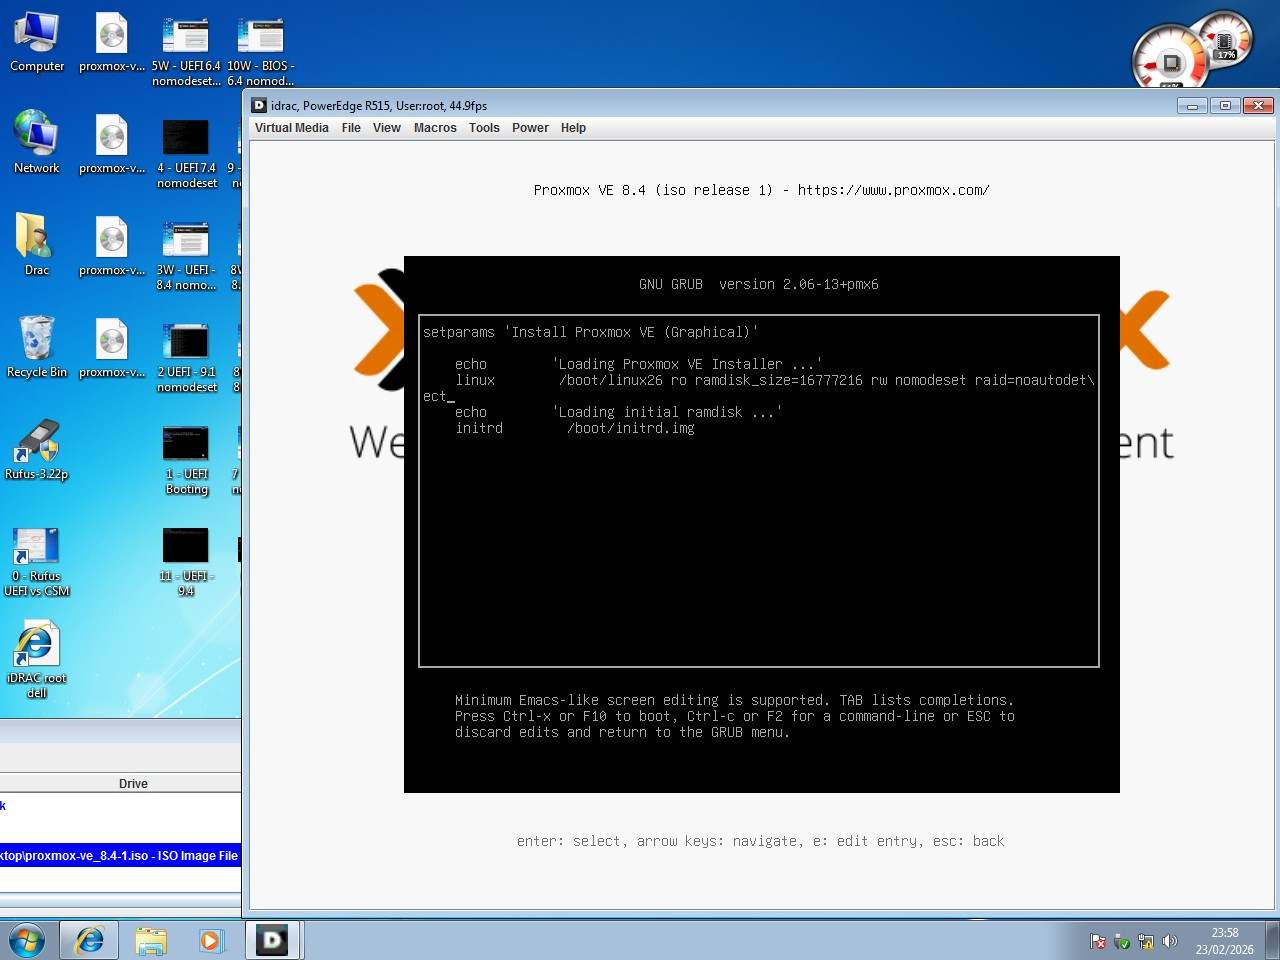Image resolution: width=1280 pixels, height=960 pixels.
Task: Click the network warning tray icon
Action: (1146, 941)
